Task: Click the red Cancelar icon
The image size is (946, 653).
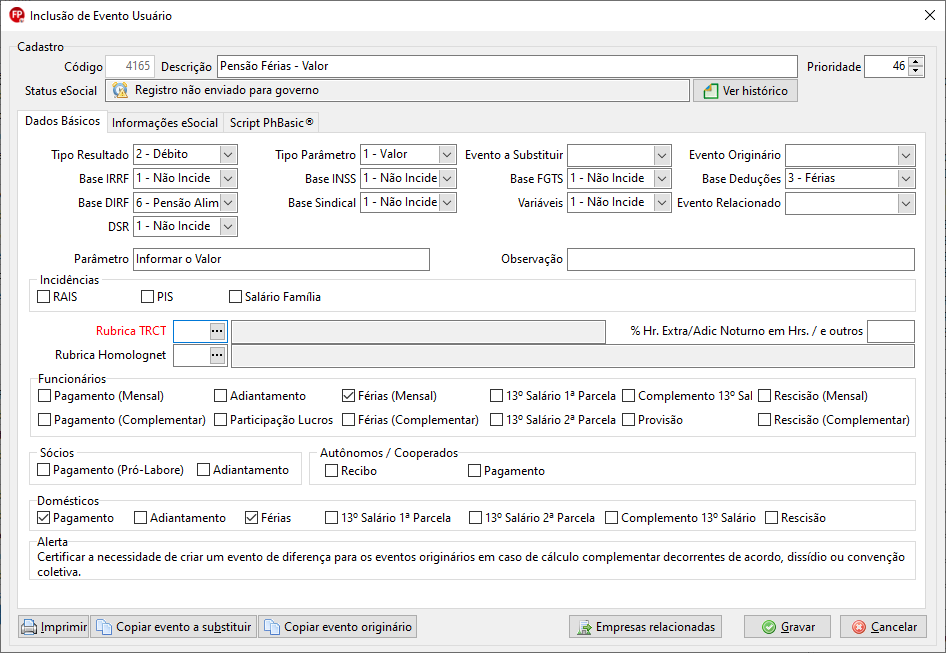Action: pyautogui.click(x=858, y=627)
